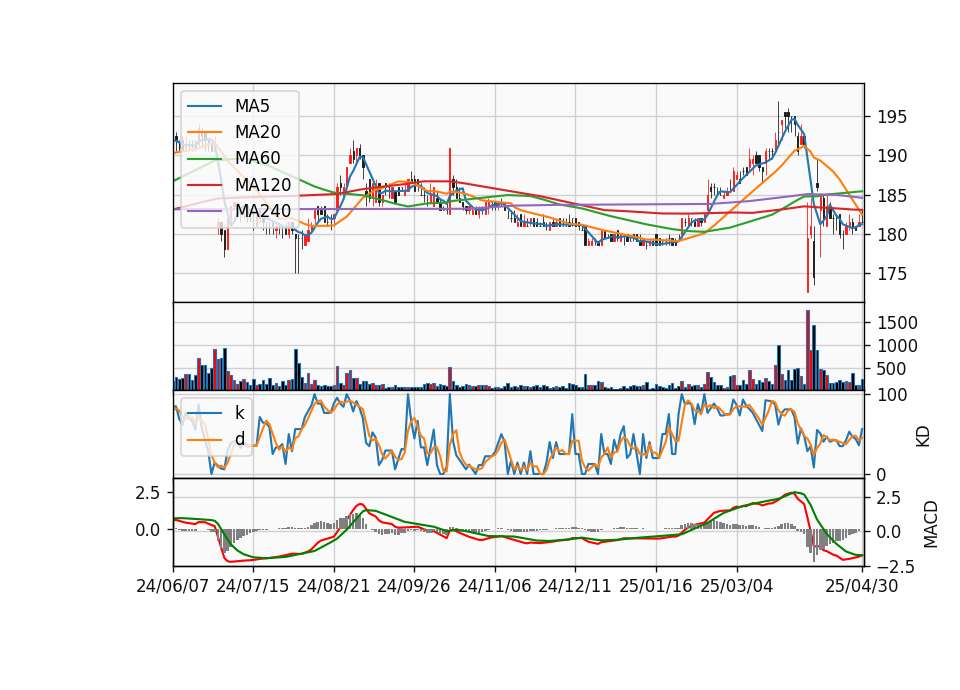This screenshot has width=960, height=690.
Task: Click the 25/01/16 date axis label
Action: point(656,586)
